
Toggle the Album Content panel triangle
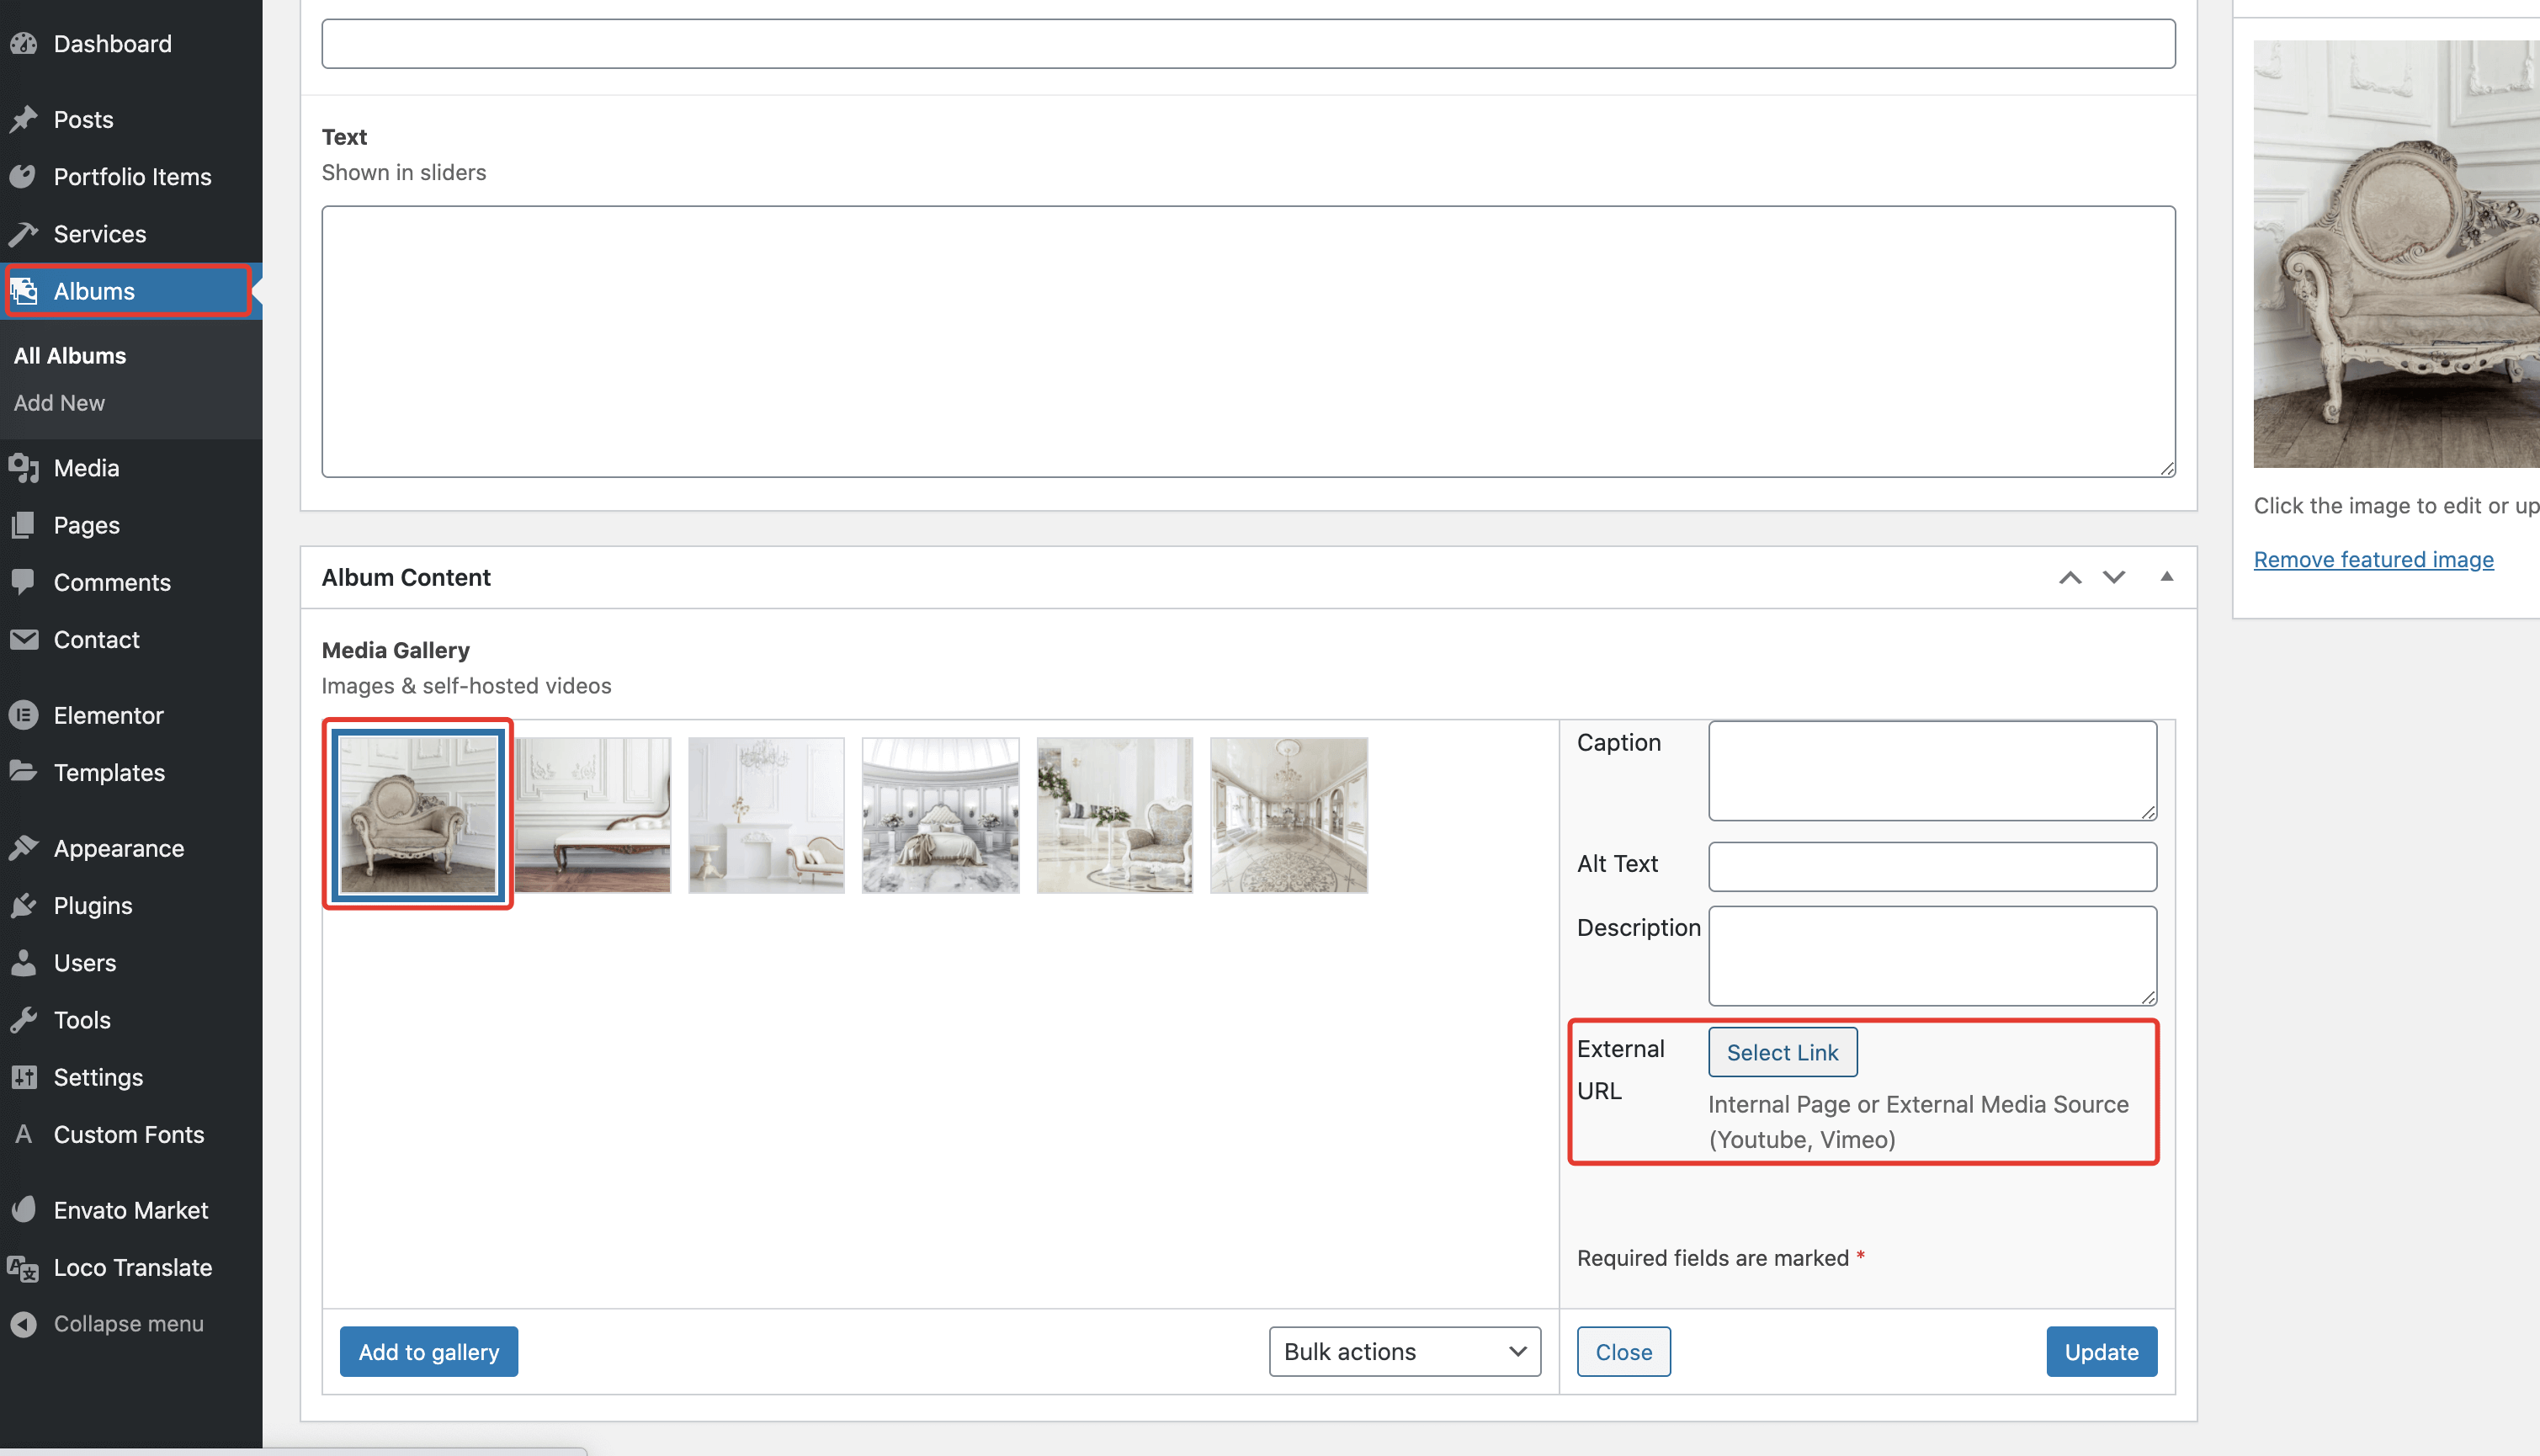(2166, 577)
